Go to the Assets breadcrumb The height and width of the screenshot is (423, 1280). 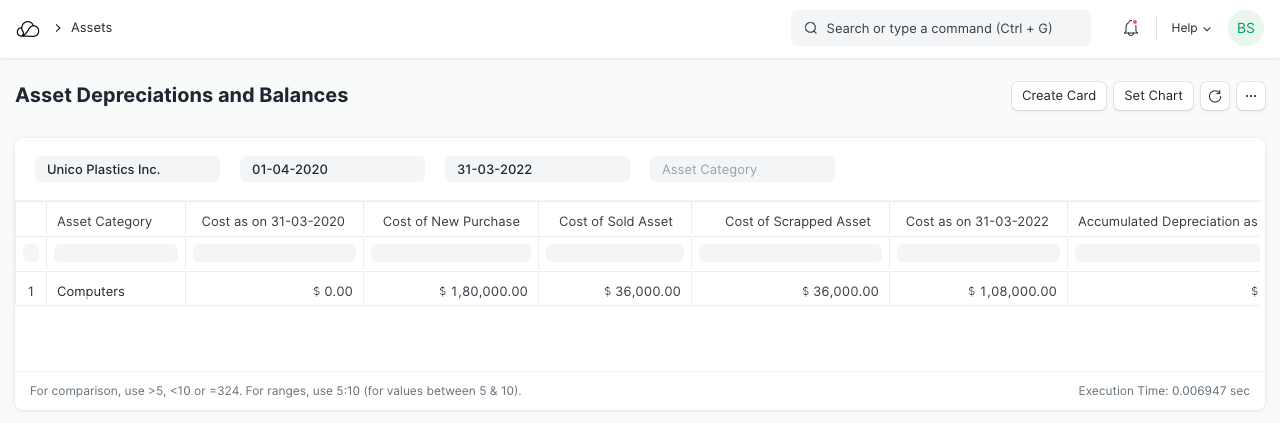point(91,28)
